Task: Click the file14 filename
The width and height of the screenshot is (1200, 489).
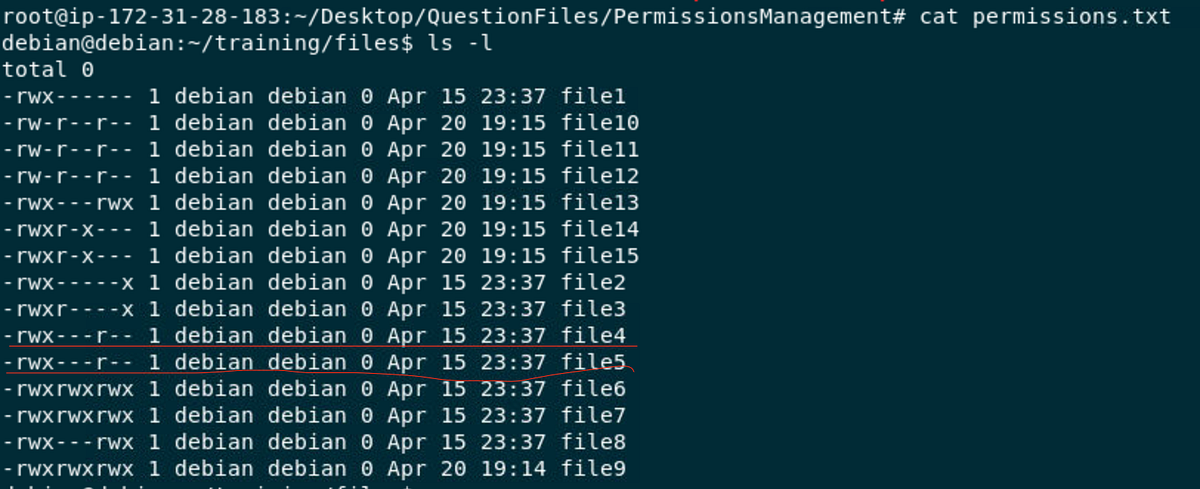Action: 599,229
